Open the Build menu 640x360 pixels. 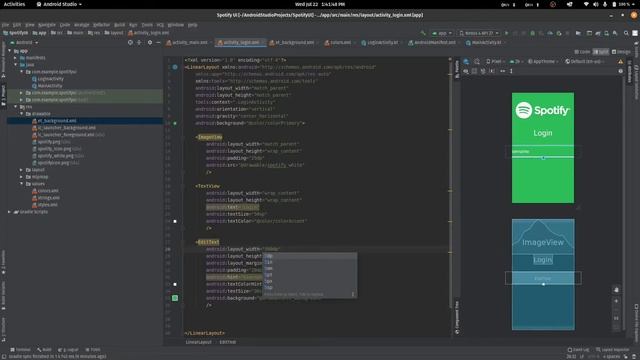pos(120,25)
